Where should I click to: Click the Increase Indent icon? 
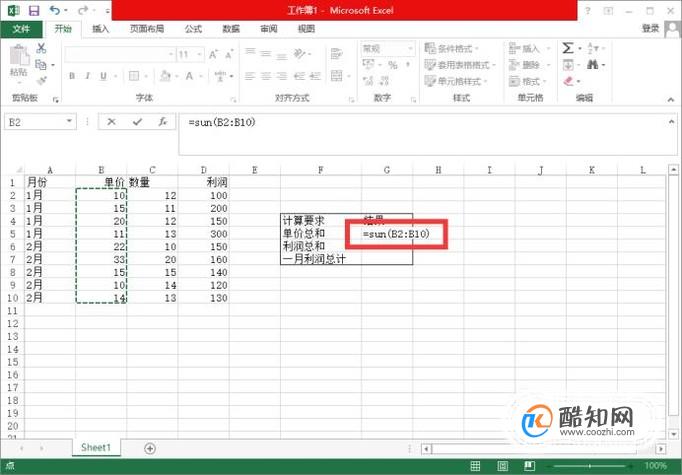click(x=315, y=76)
